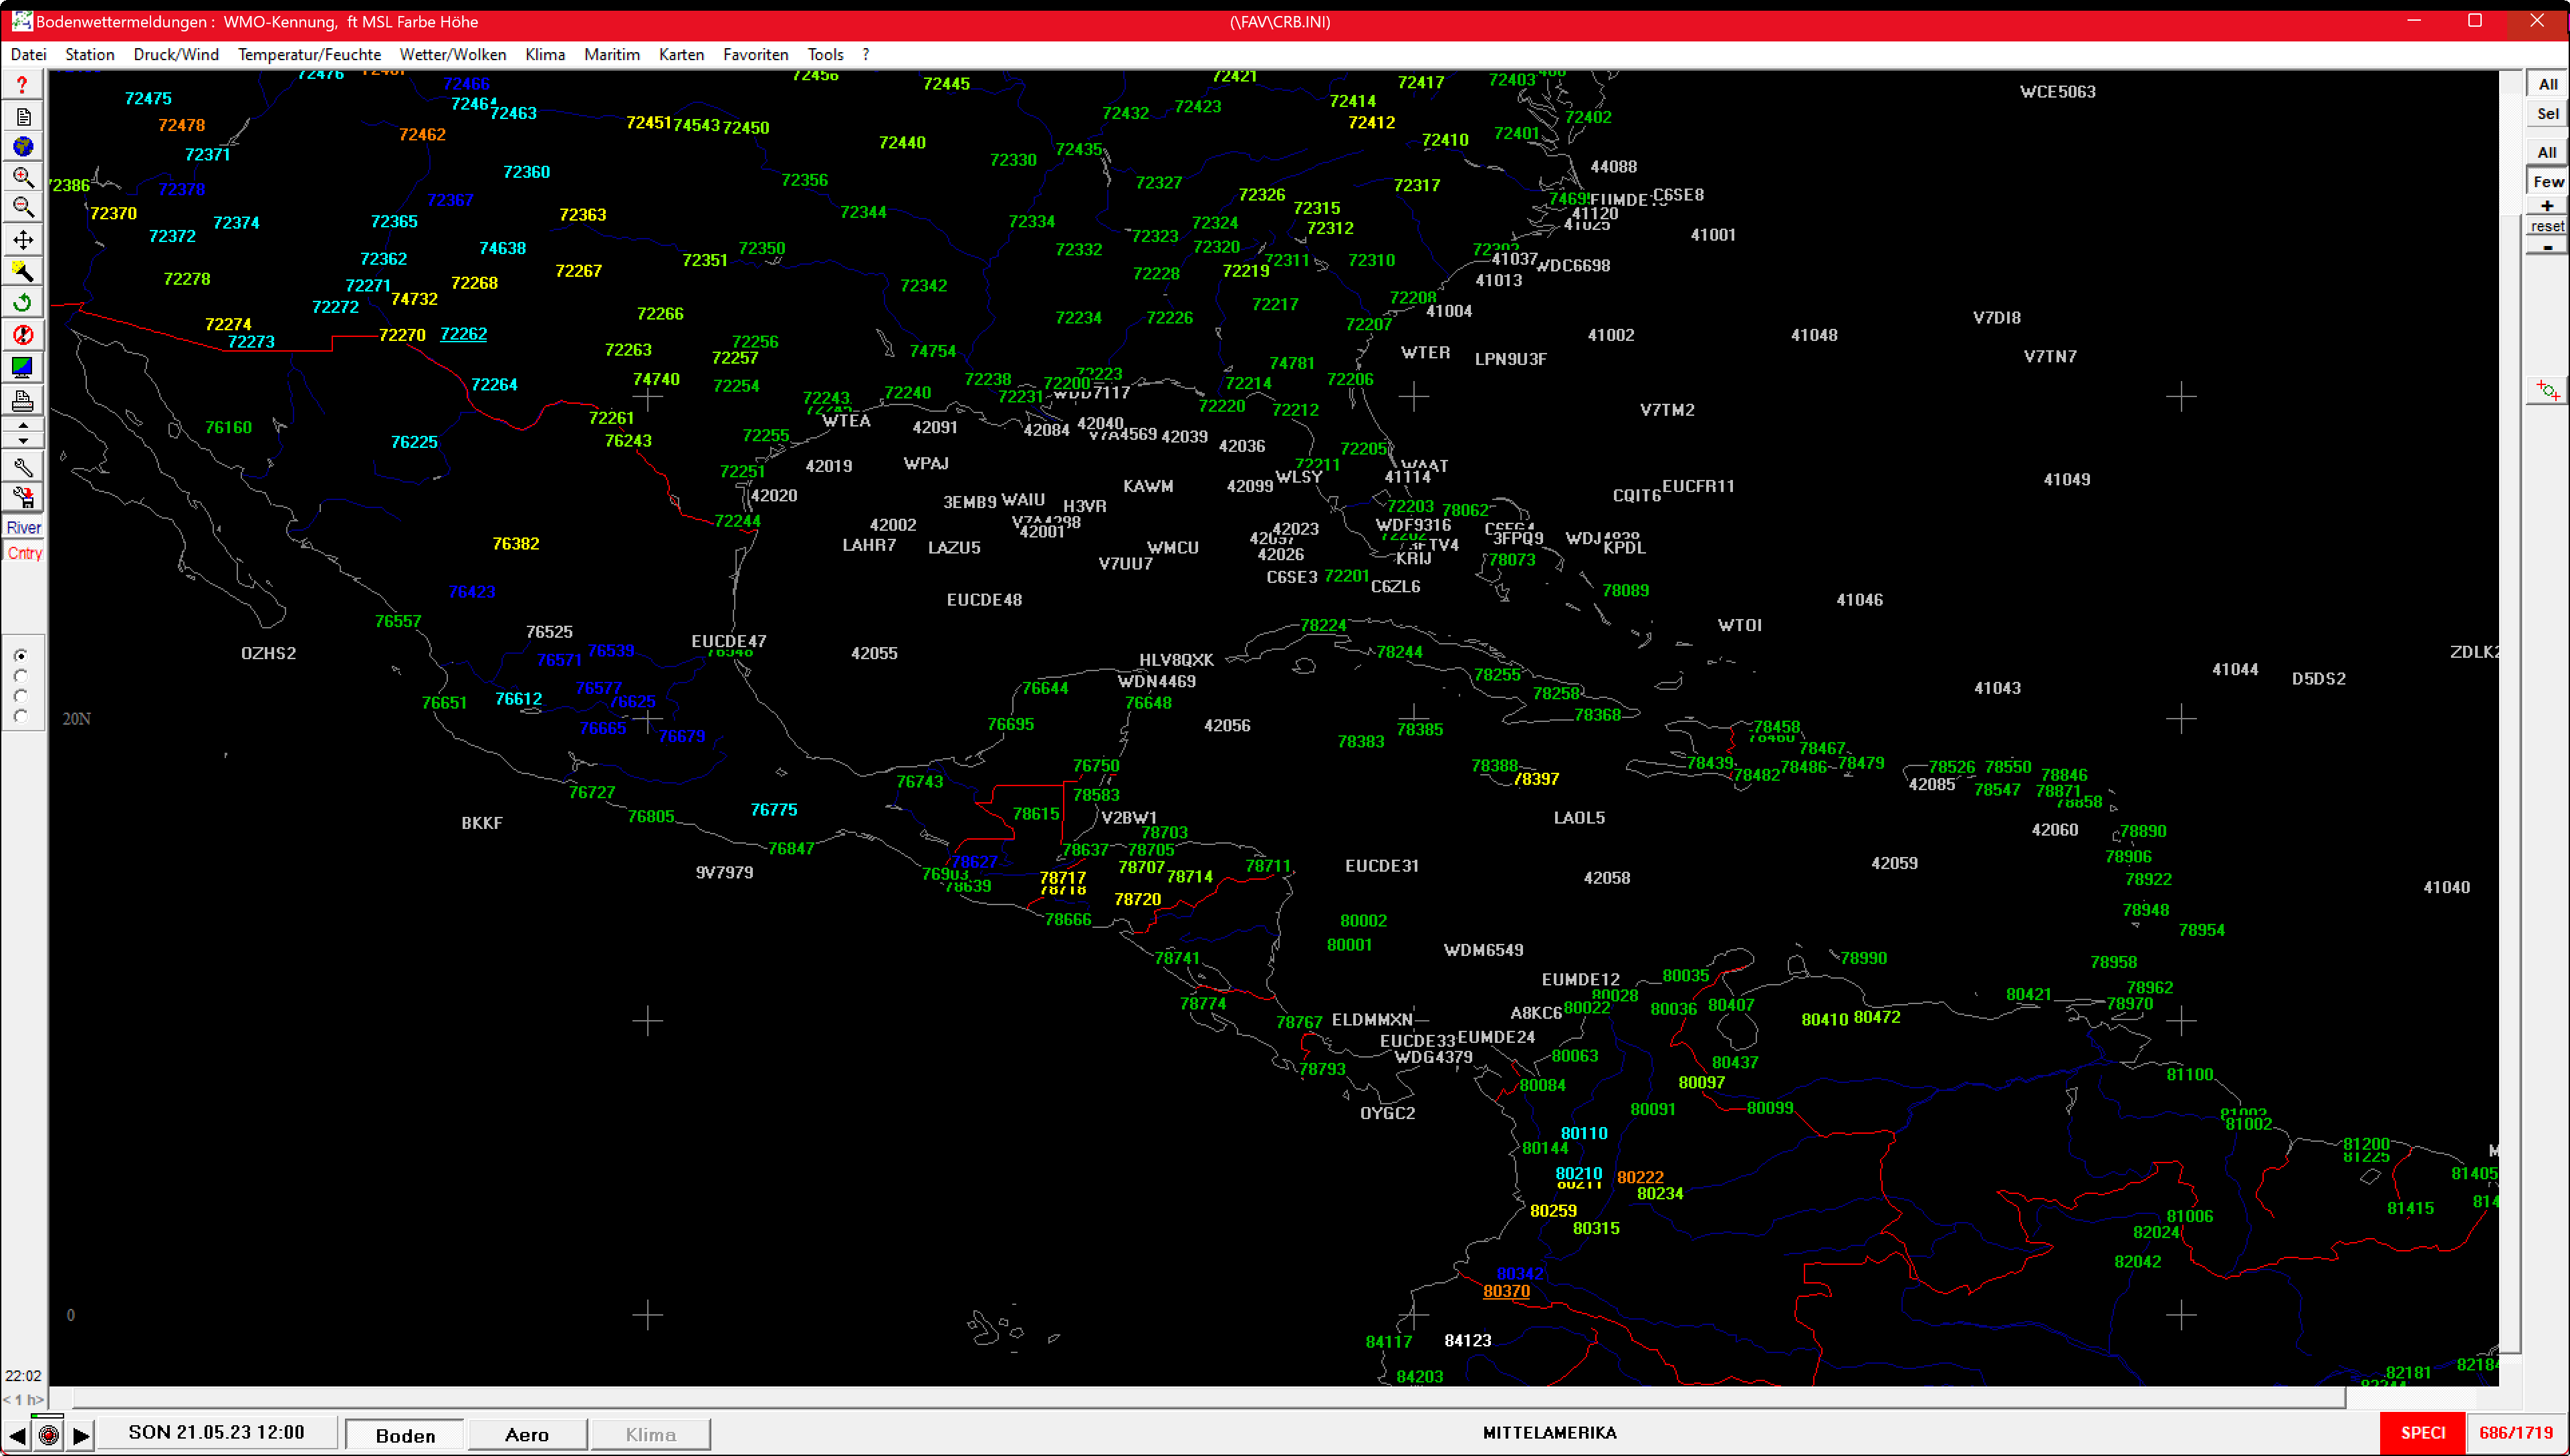Click the small up arrow stepper
The height and width of the screenshot is (1456, 2570).
23,426
